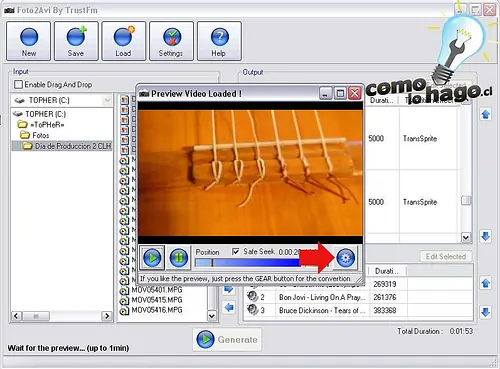This screenshot has height=369, width=500.
Task: Open the TOPHER (C:) drive dropdown
Action: coord(107,100)
